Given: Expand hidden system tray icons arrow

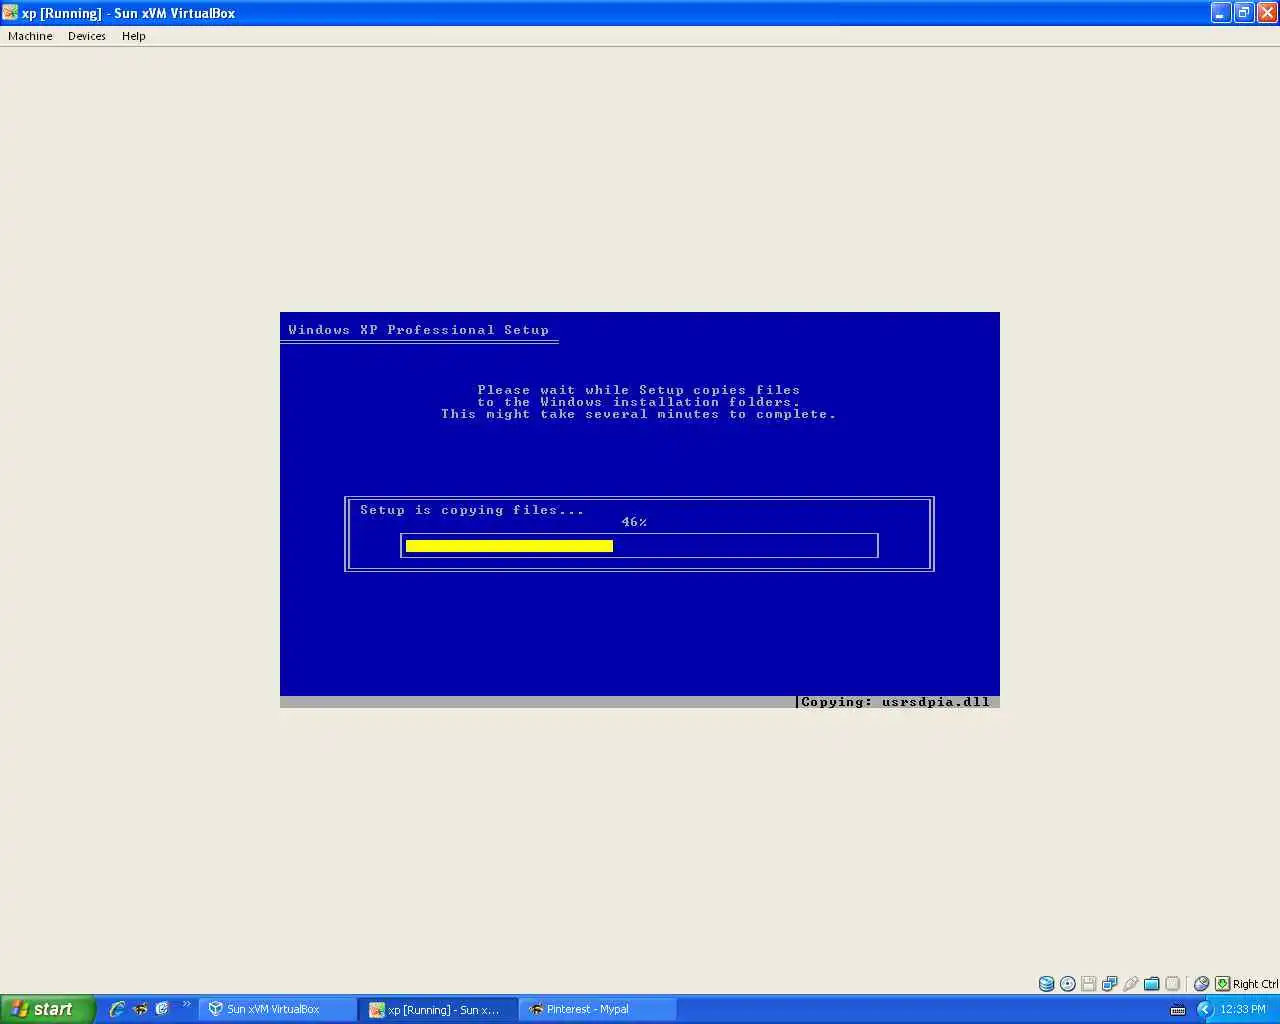Looking at the screenshot, I should [x=1205, y=1009].
